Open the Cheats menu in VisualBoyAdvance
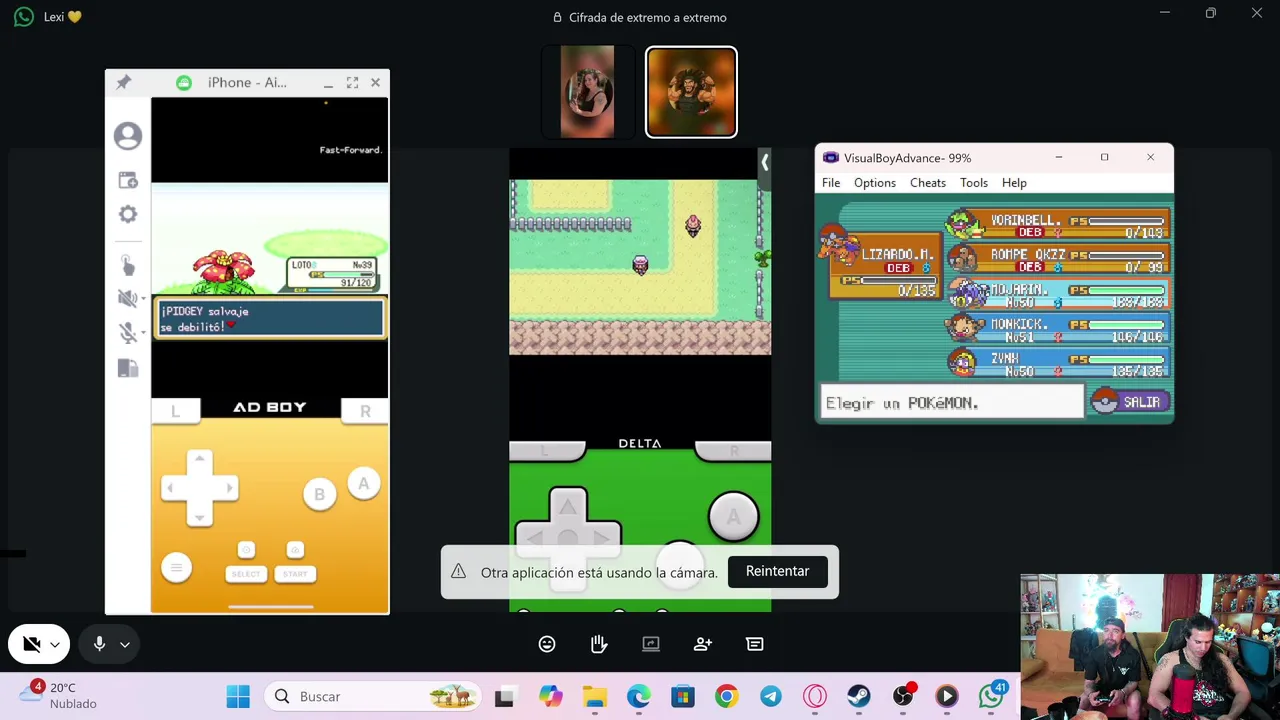The image size is (1280, 720). 928,183
